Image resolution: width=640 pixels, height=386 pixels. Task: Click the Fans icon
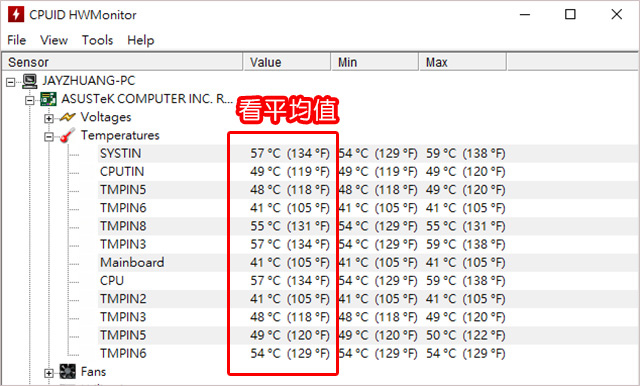[x=67, y=371]
